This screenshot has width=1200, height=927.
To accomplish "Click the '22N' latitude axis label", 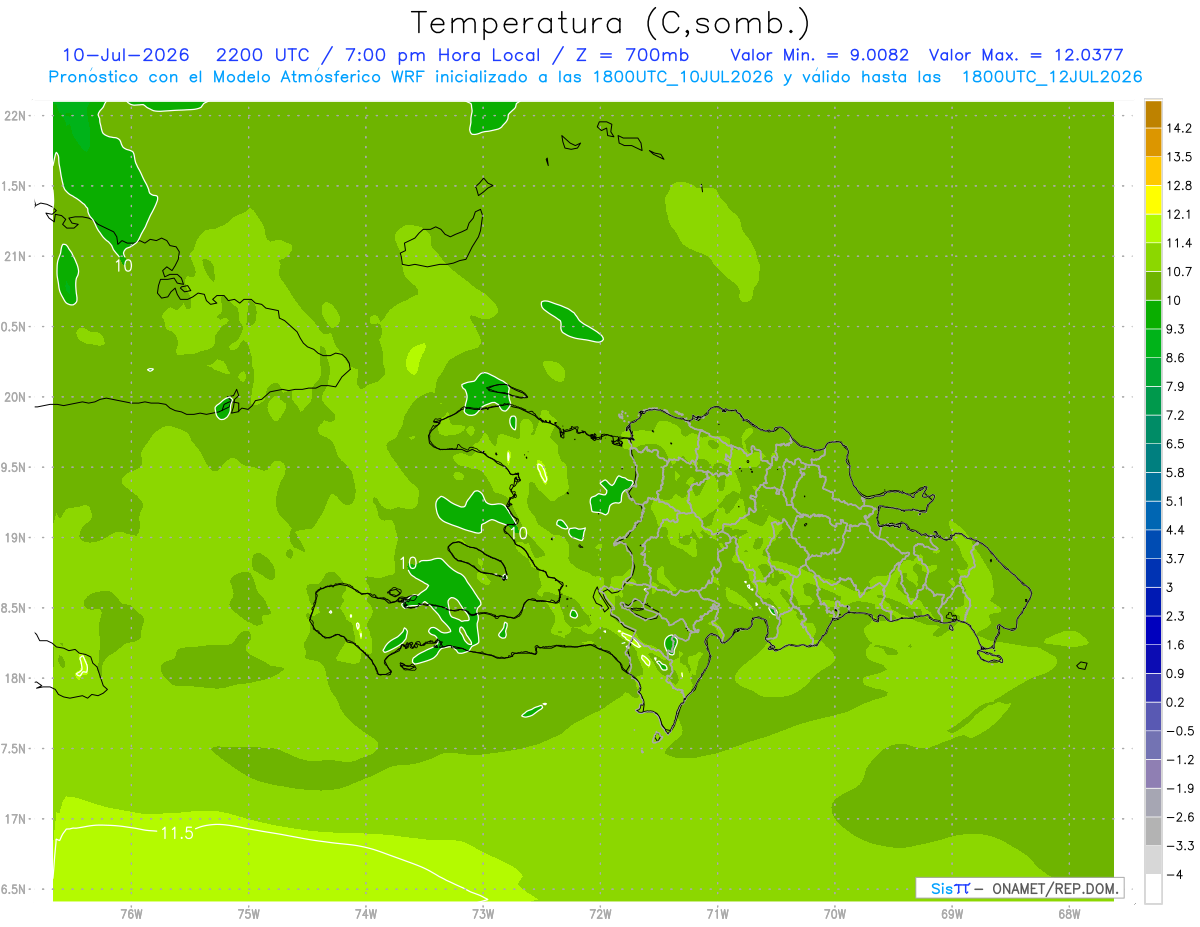I will (x=16, y=115).
